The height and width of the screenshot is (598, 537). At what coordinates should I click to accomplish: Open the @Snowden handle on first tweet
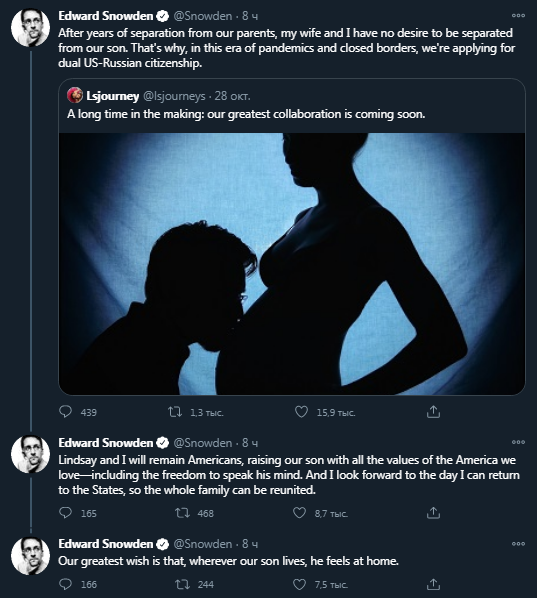tap(203, 16)
